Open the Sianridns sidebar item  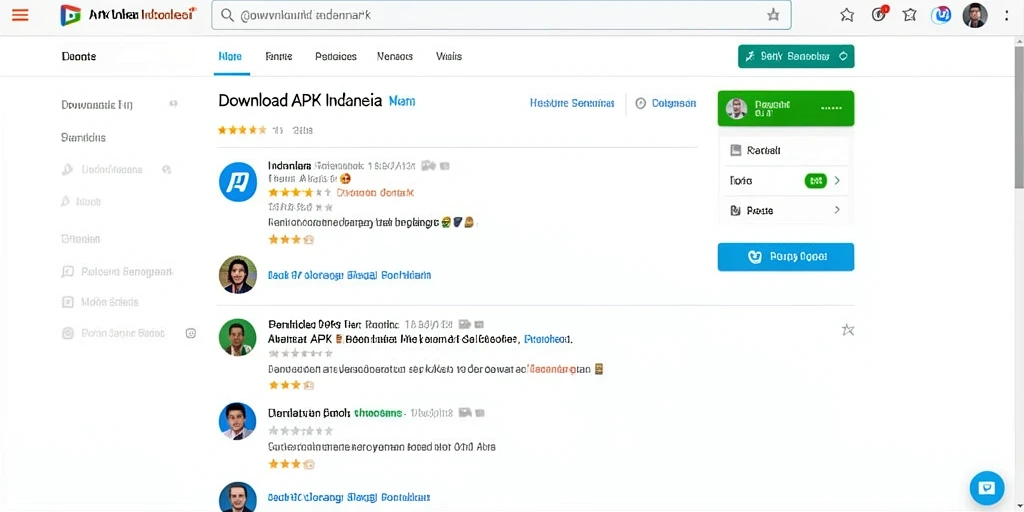(83, 137)
